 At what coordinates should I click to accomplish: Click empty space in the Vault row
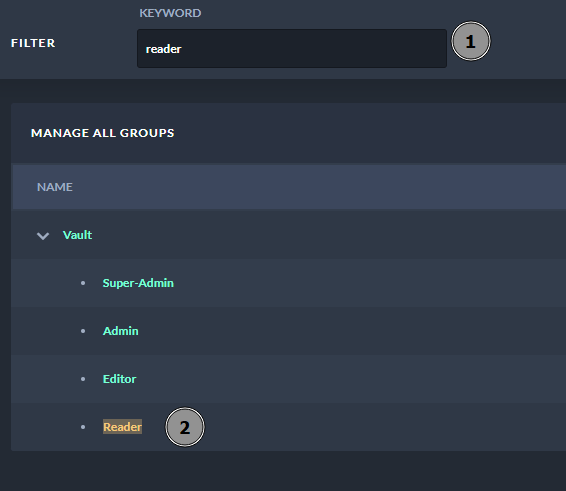(x=325, y=235)
